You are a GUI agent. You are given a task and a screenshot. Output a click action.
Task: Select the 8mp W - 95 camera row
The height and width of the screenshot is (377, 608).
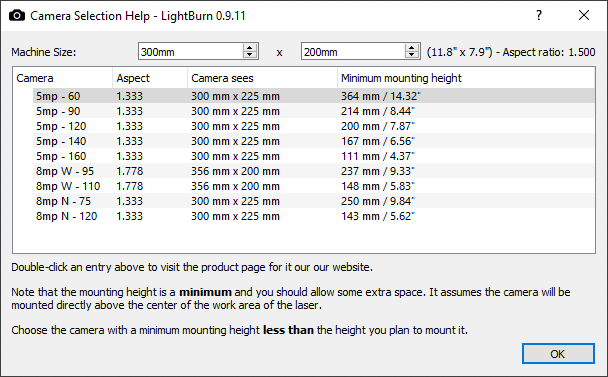pos(314,171)
